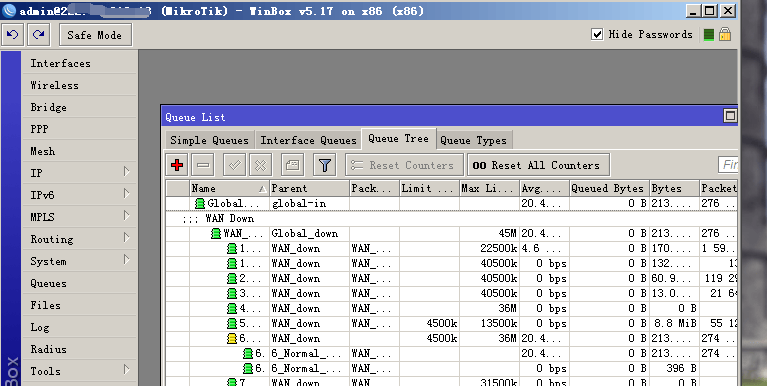Image resolution: width=767 pixels, height=386 pixels.
Task: Click the Reset Counters button
Action: (x=404, y=165)
